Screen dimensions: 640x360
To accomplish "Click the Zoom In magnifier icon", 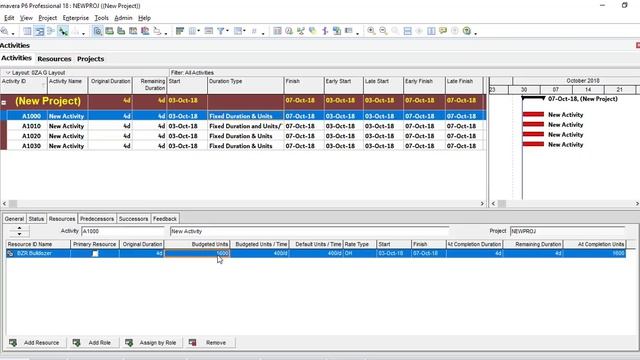I will click(x=371, y=31).
